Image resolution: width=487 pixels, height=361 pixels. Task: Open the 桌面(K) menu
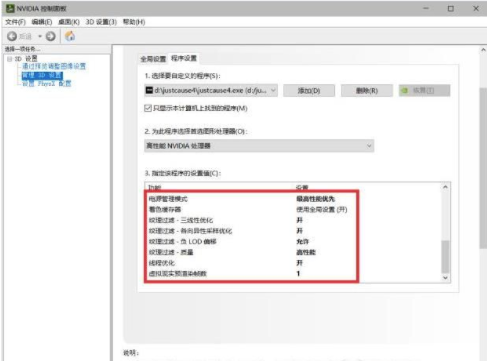coord(69,22)
